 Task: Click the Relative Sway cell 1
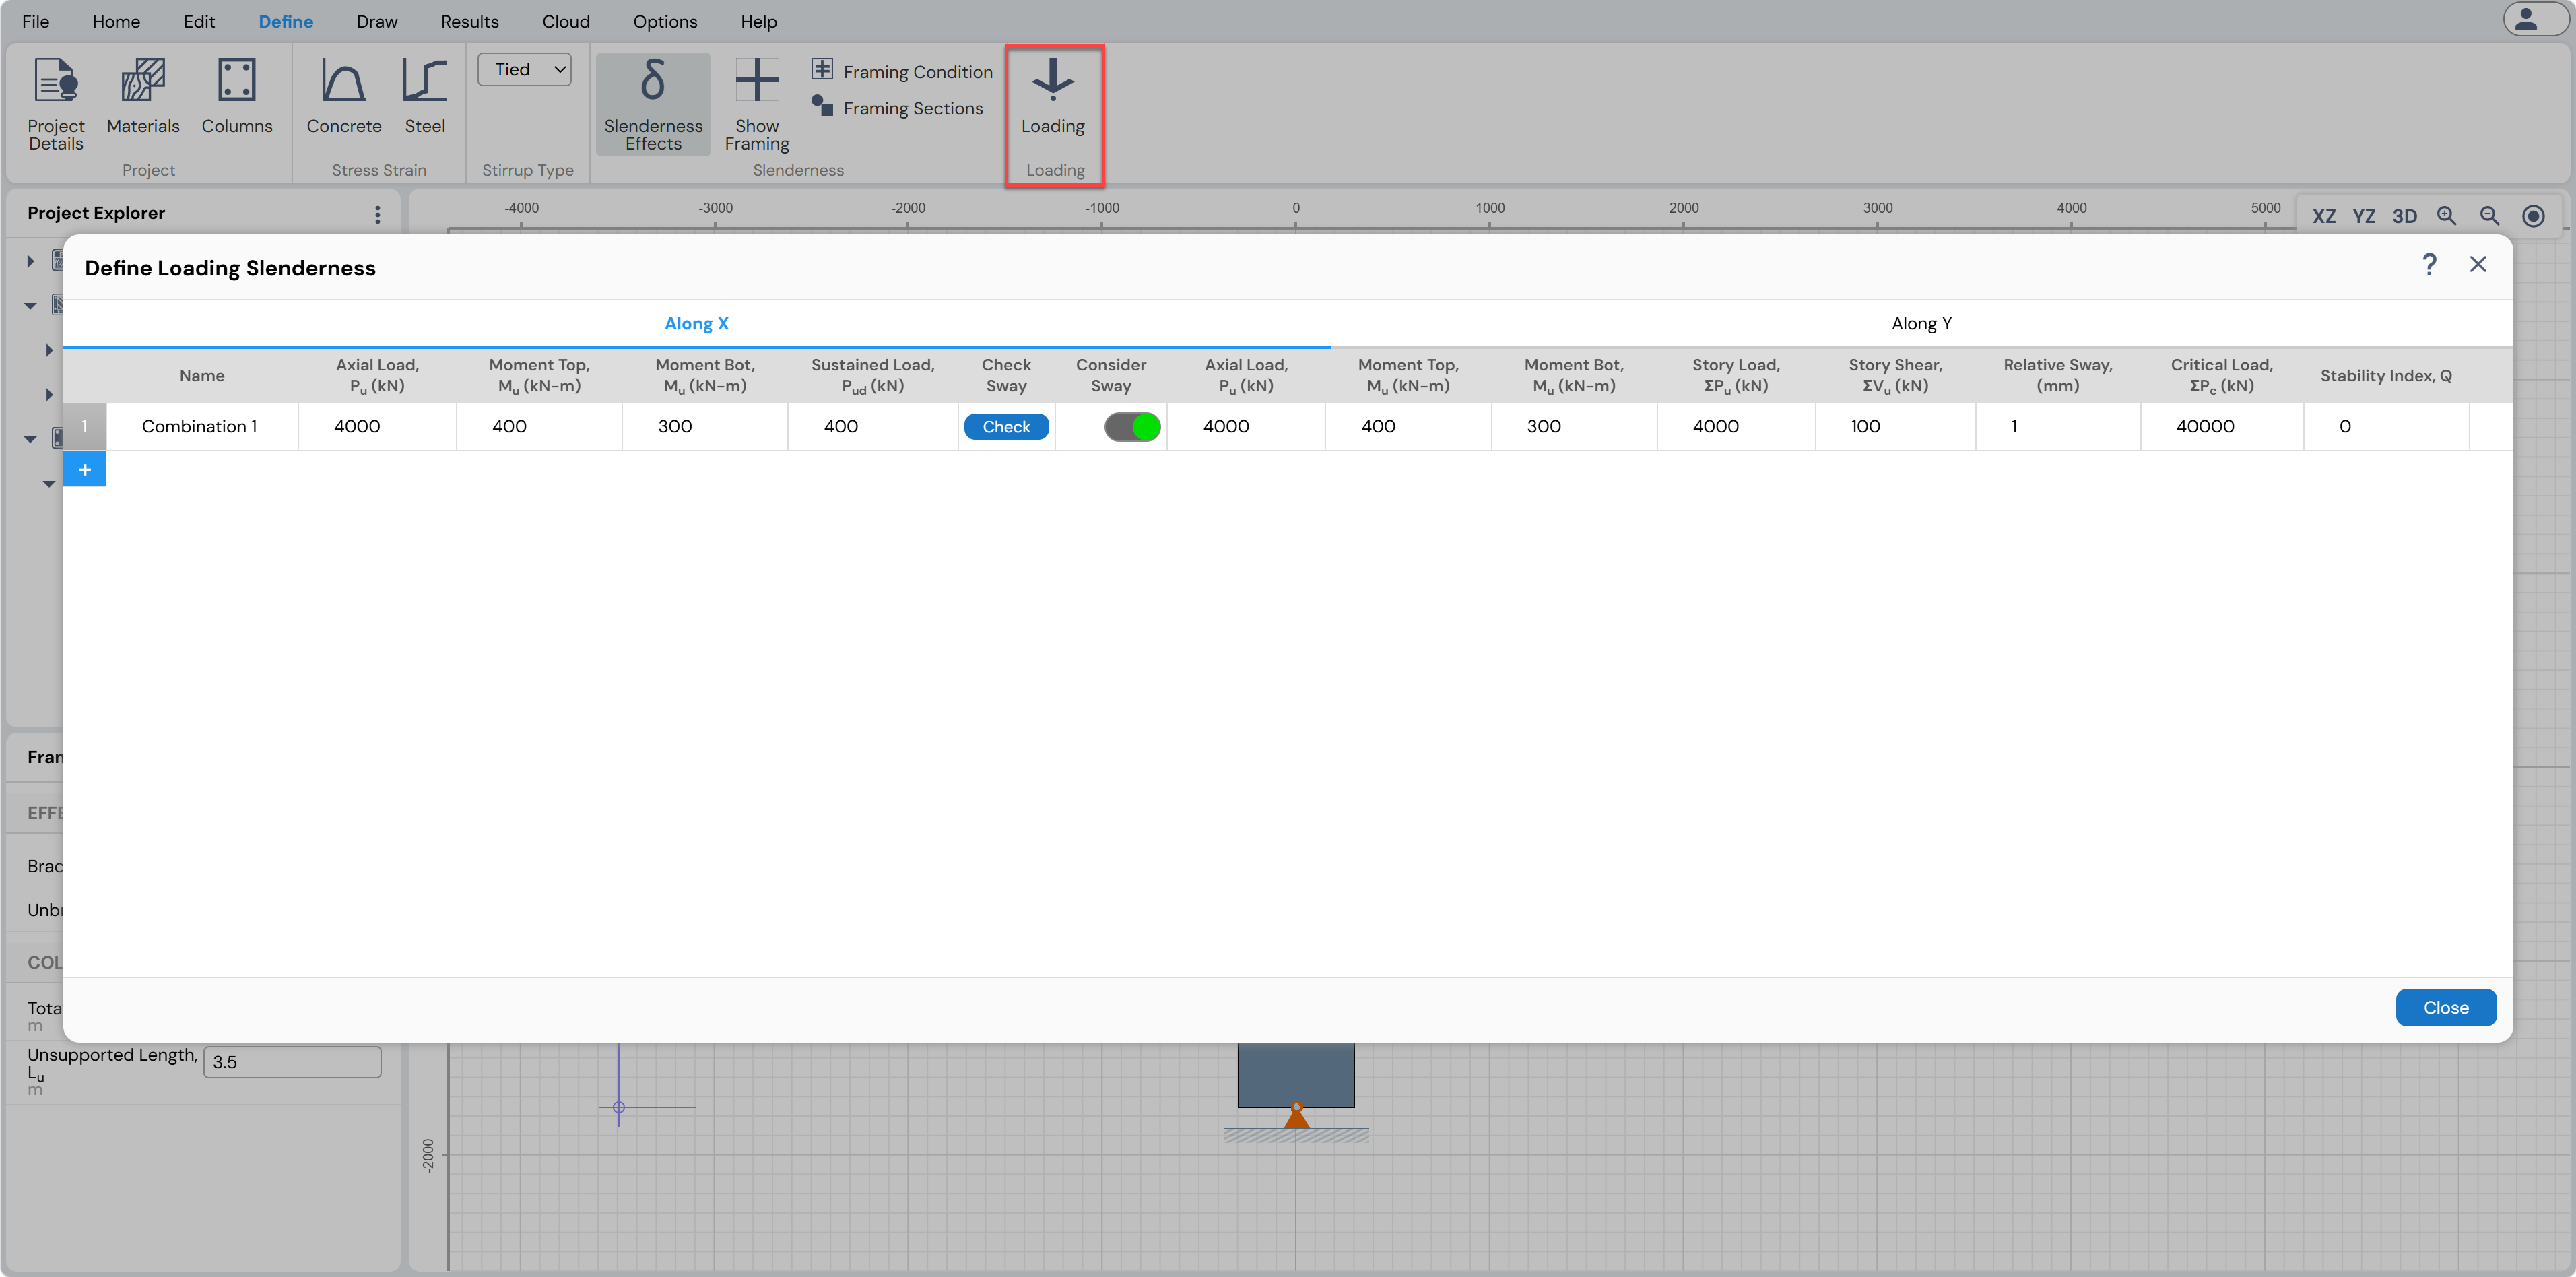pyautogui.click(x=2058, y=427)
